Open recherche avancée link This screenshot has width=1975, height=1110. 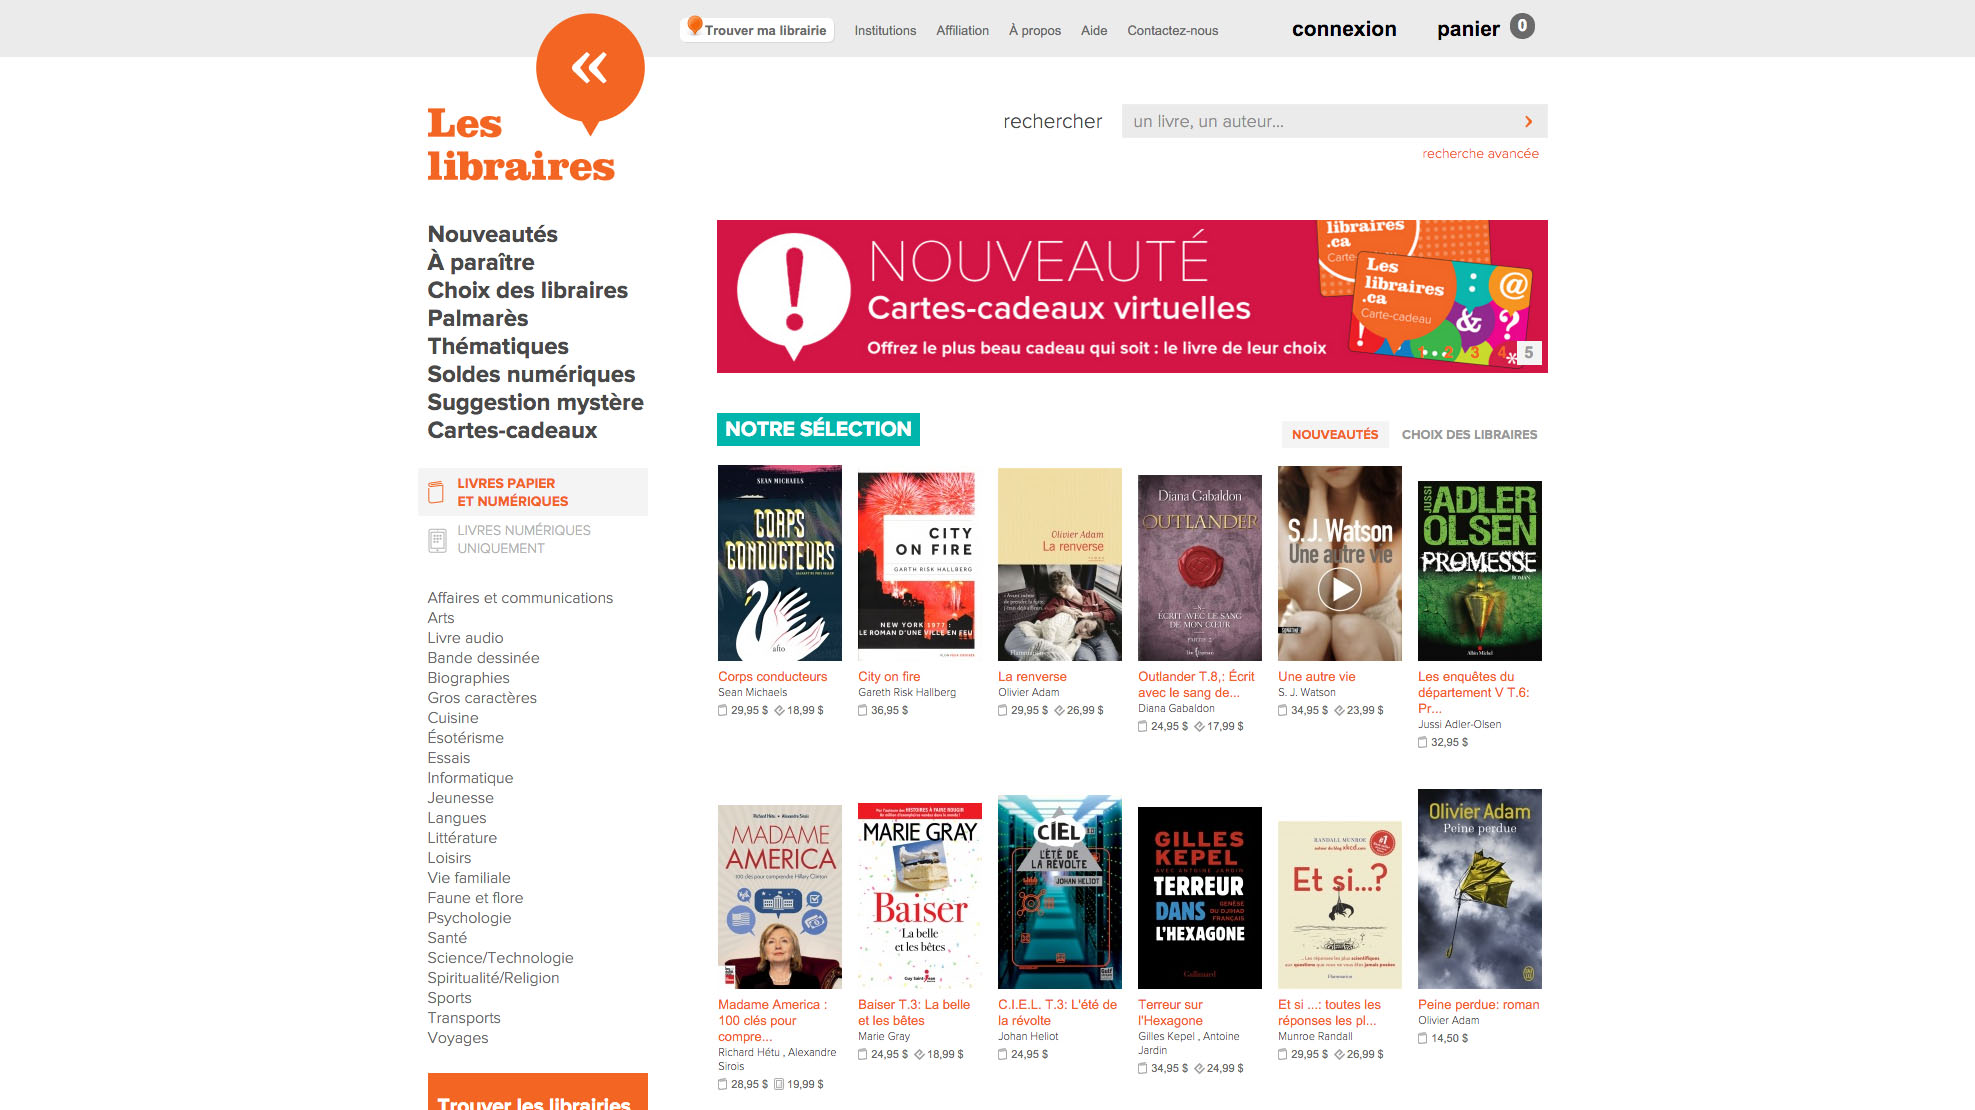pyautogui.click(x=1480, y=153)
